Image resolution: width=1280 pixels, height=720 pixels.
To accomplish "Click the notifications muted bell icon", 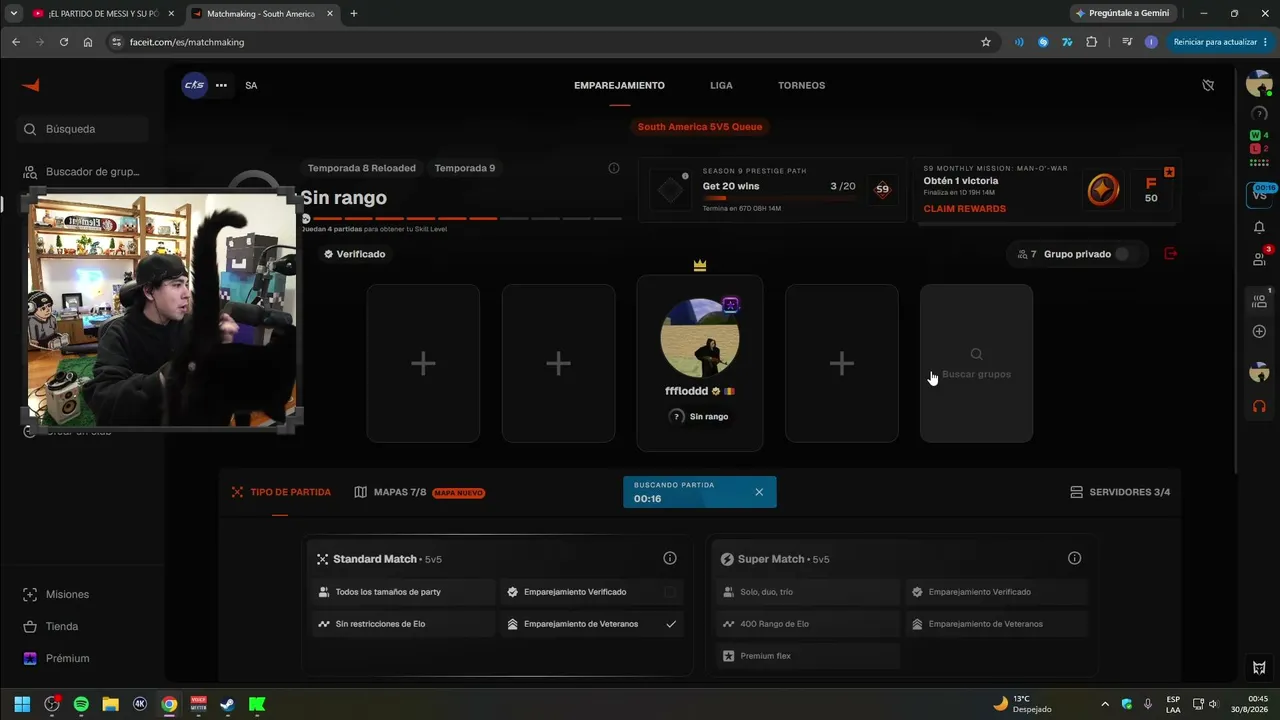I will [1208, 85].
